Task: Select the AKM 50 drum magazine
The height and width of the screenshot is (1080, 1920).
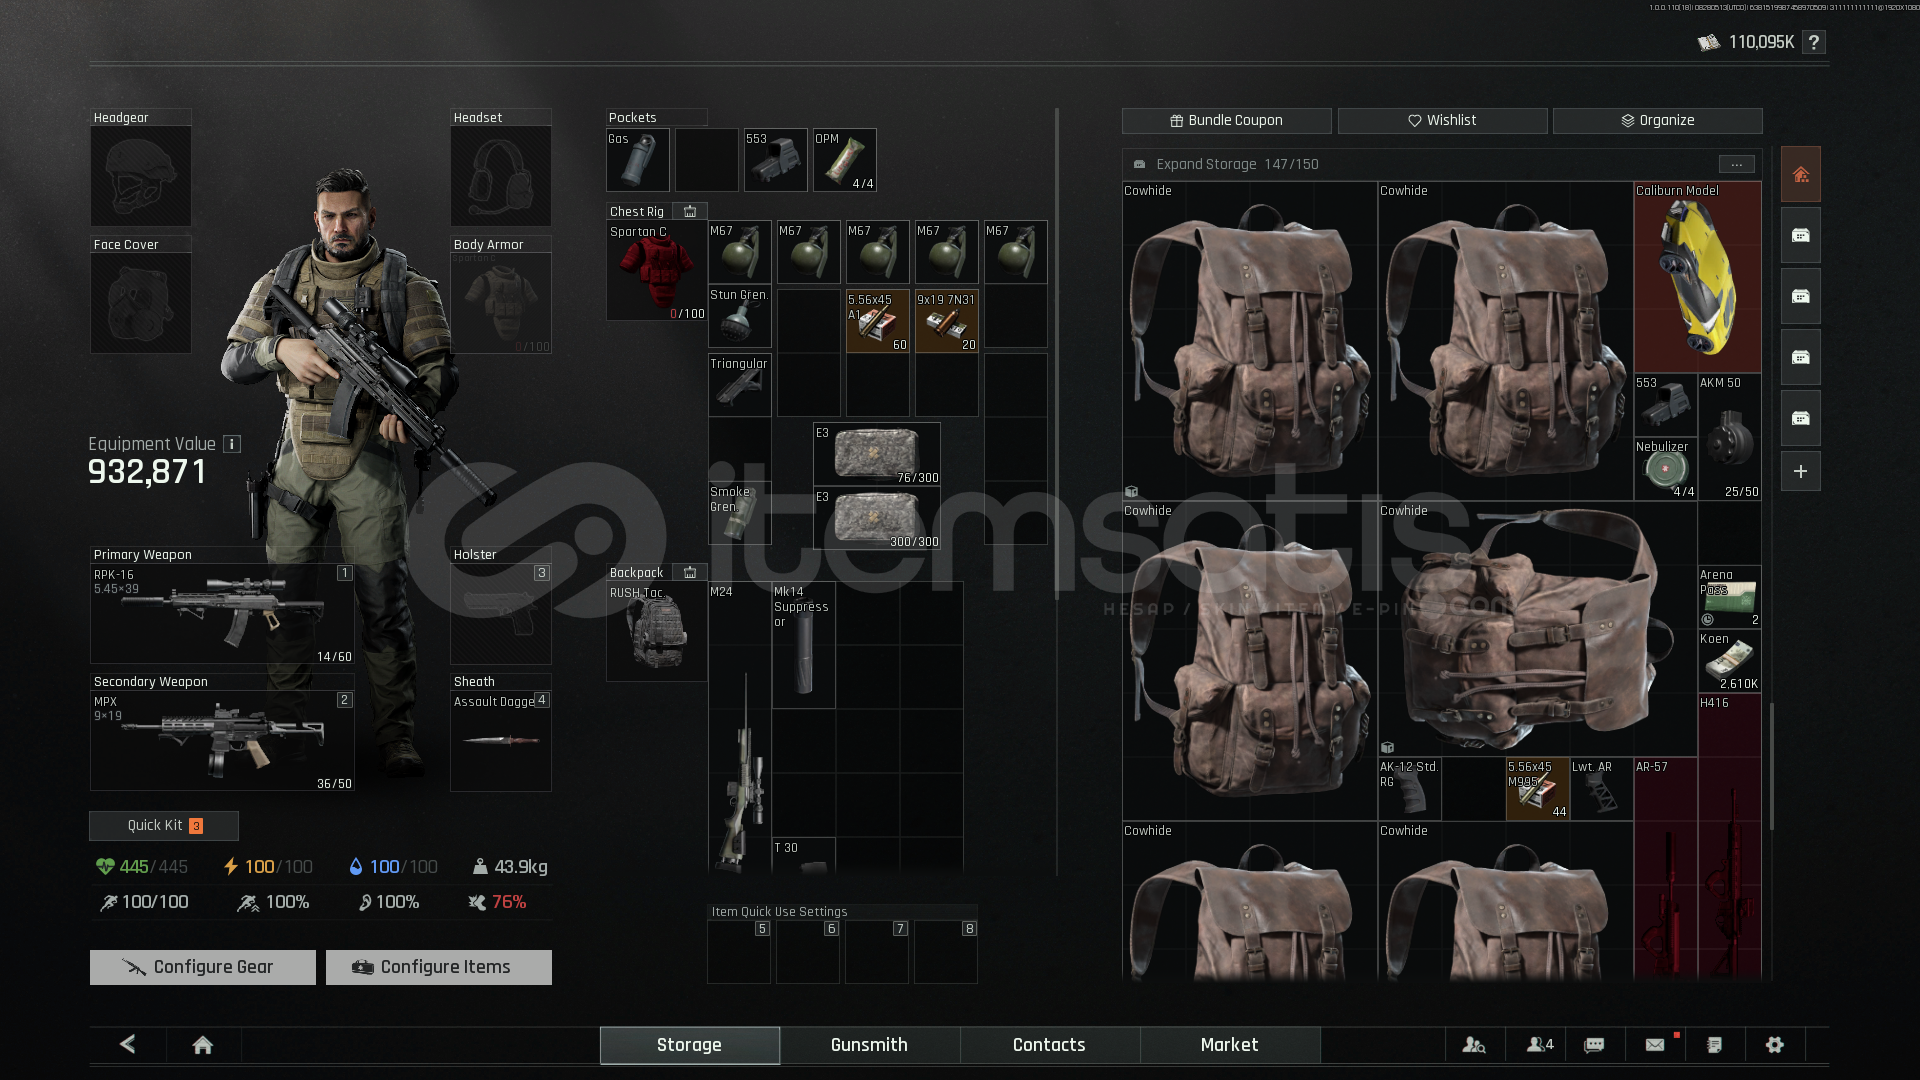Action: pyautogui.click(x=1729, y=437)
